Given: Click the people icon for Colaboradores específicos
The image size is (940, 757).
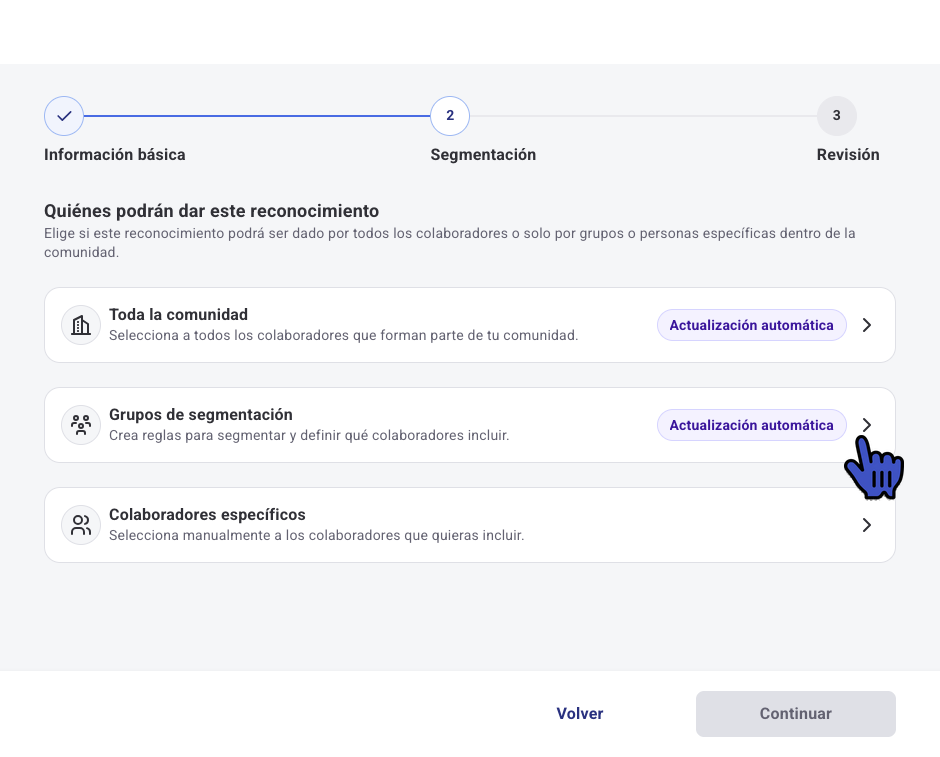Looking at the screenshot, I should tap(81, 525).
